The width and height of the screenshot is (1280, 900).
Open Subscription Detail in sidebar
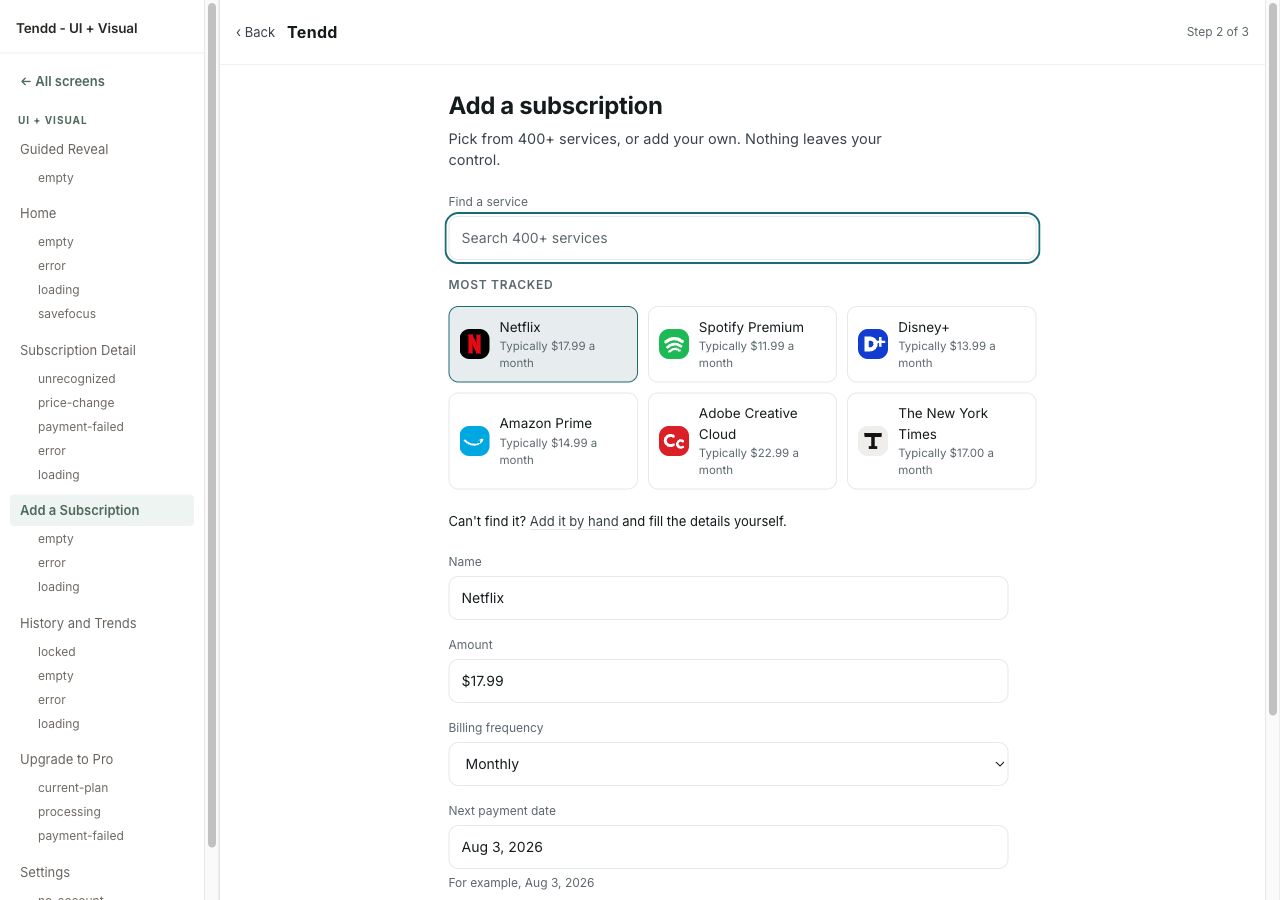(x=78, y=350)
